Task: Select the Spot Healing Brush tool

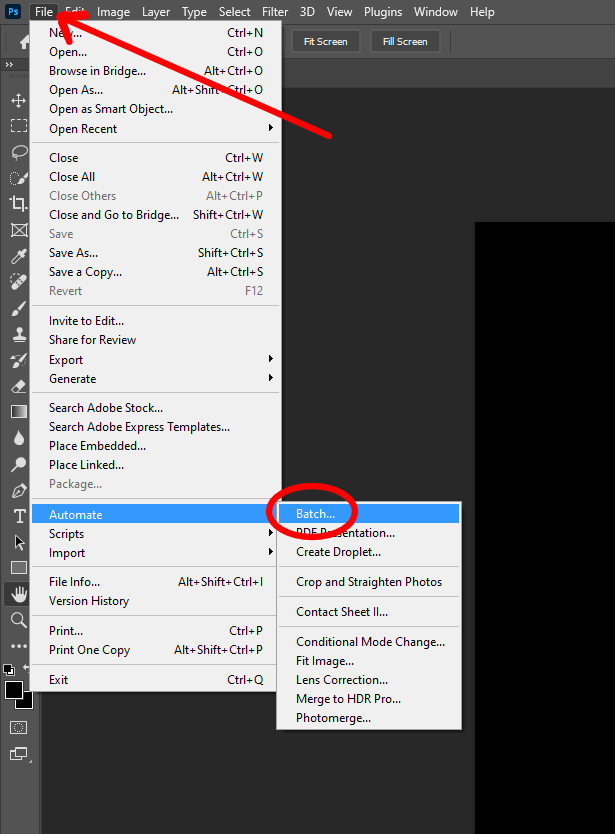Action: tap(19, 282)
